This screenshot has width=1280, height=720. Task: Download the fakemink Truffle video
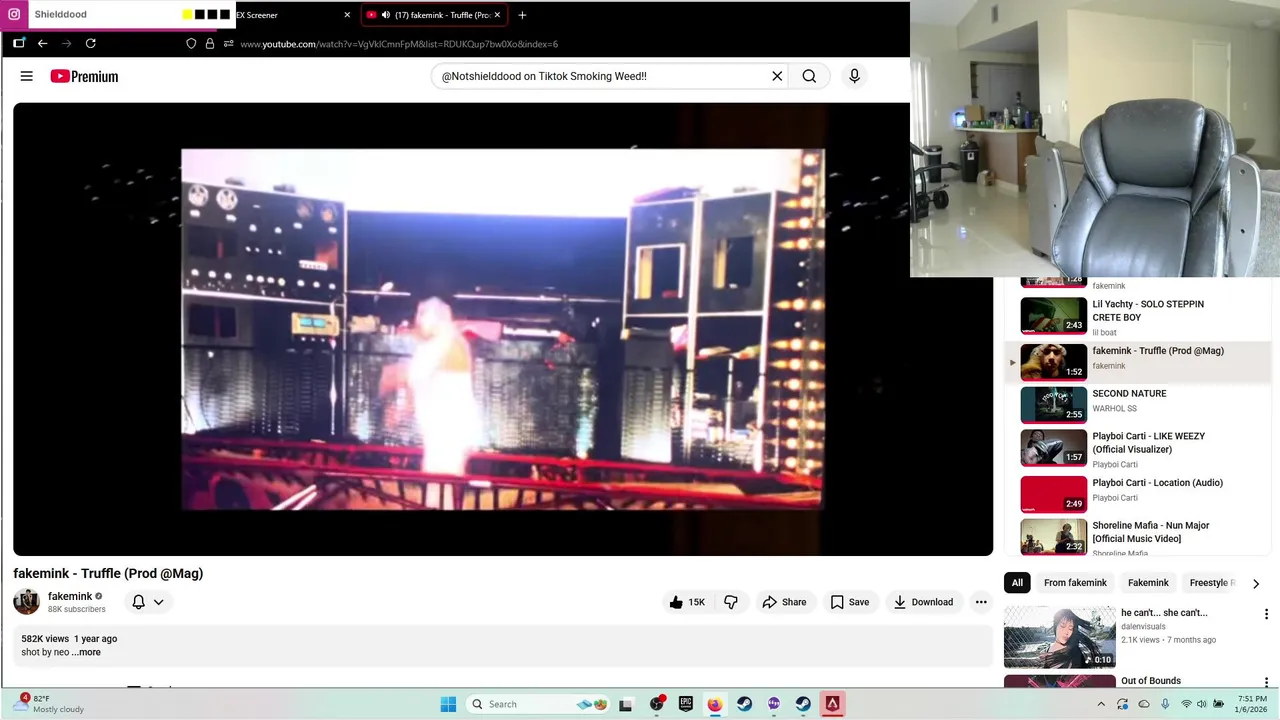tap(923, 602)
